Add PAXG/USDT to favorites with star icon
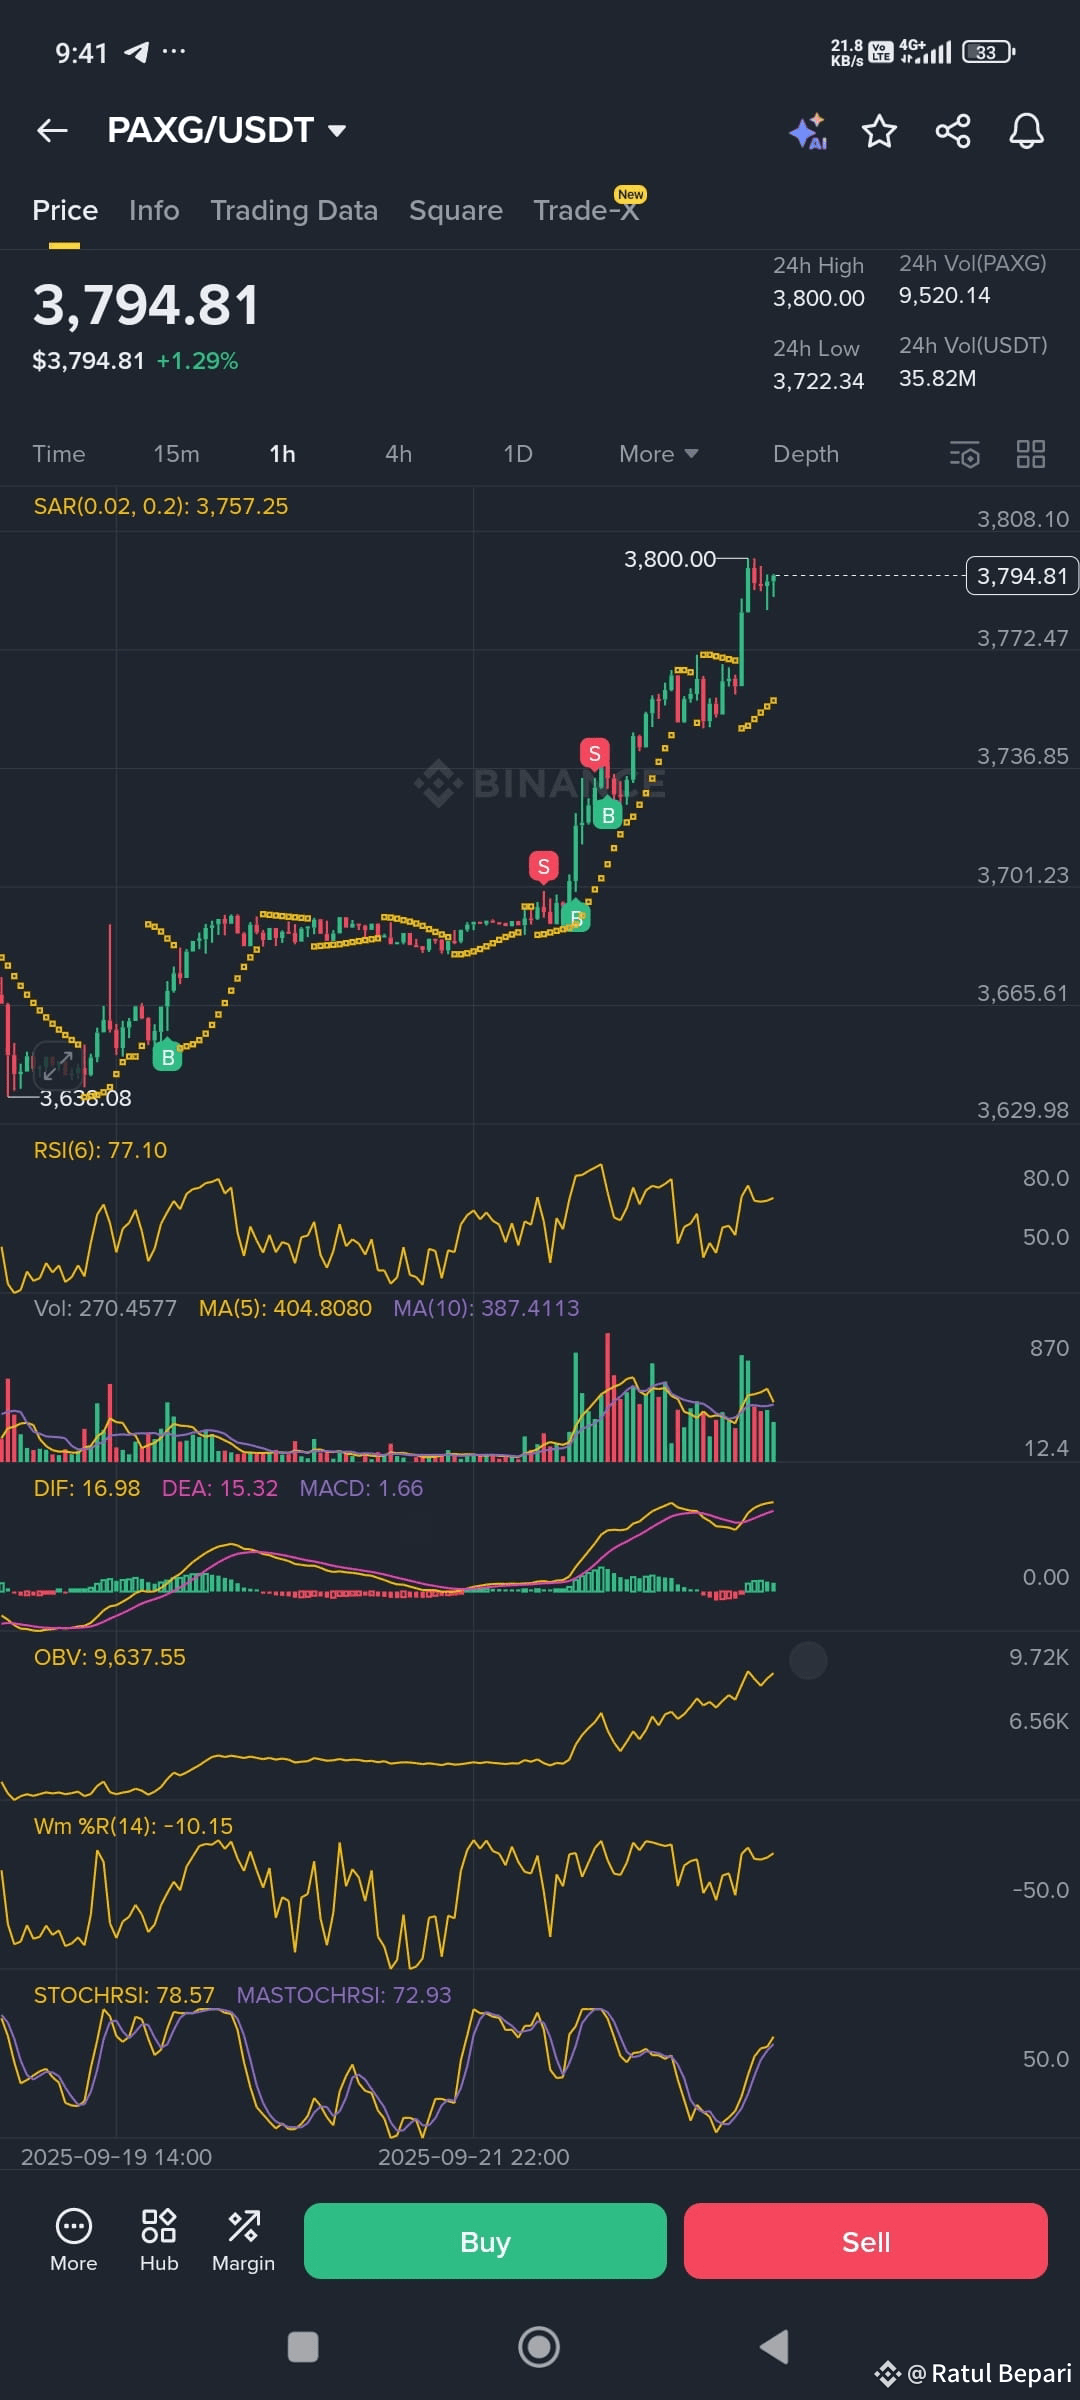This screenshot has height=2400, width=1080. click(880, 131)
